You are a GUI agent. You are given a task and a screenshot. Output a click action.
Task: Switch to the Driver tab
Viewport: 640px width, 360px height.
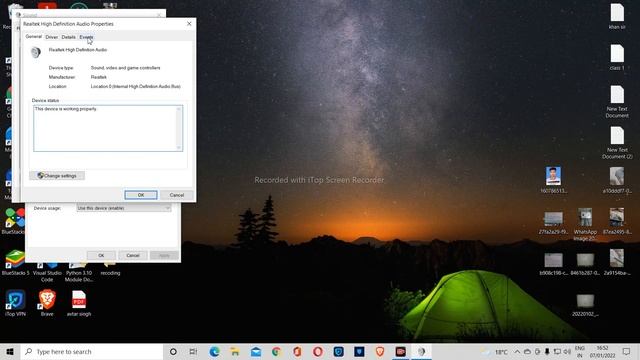pyautogui.click(x=51, y=37)
